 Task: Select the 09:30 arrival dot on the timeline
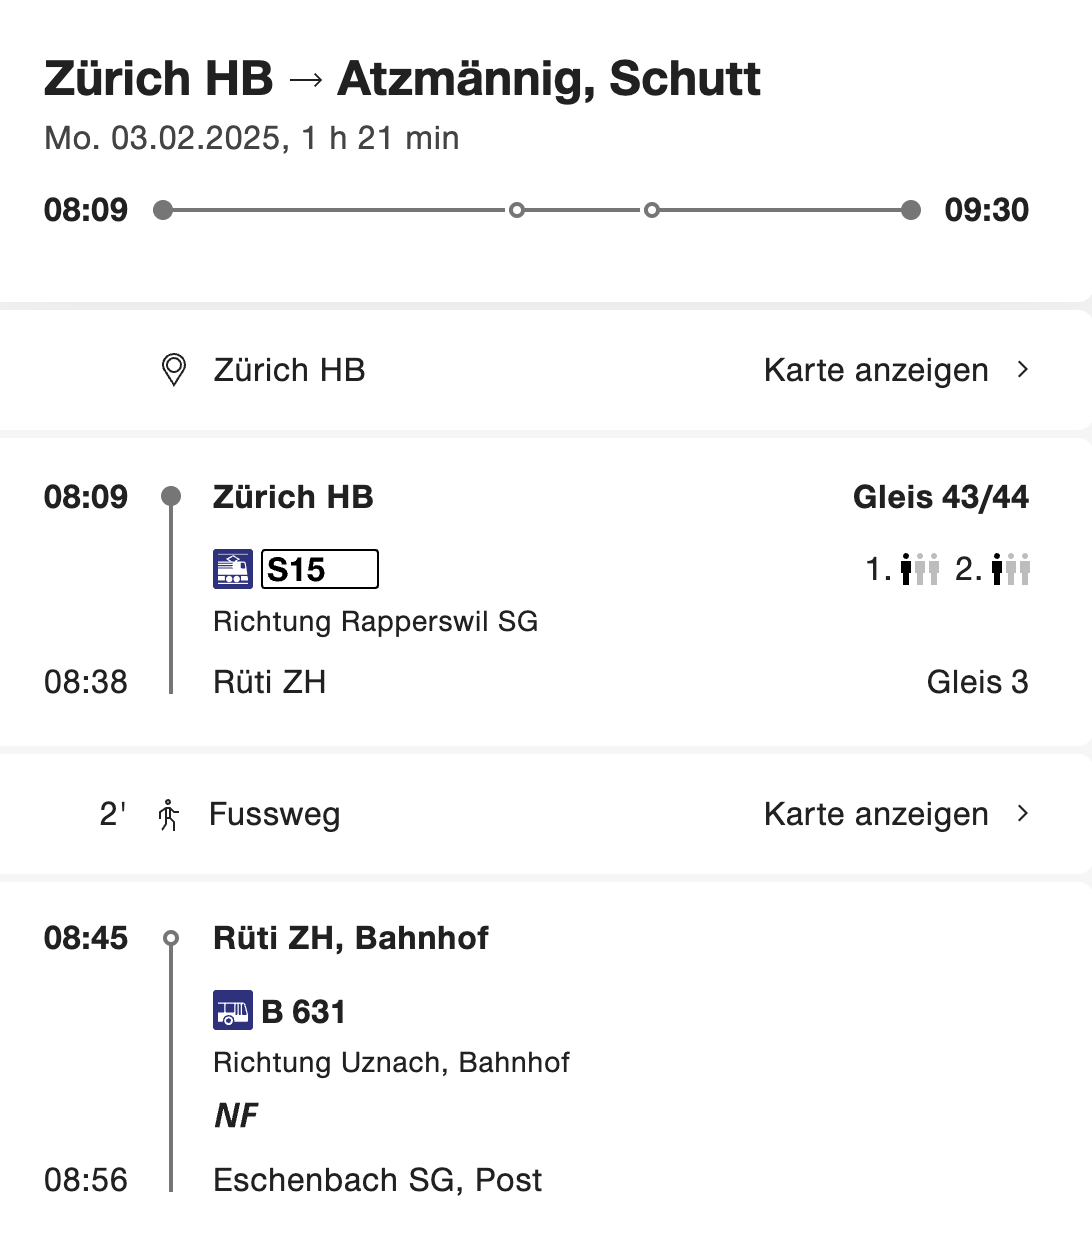click(x=910, y=210)
